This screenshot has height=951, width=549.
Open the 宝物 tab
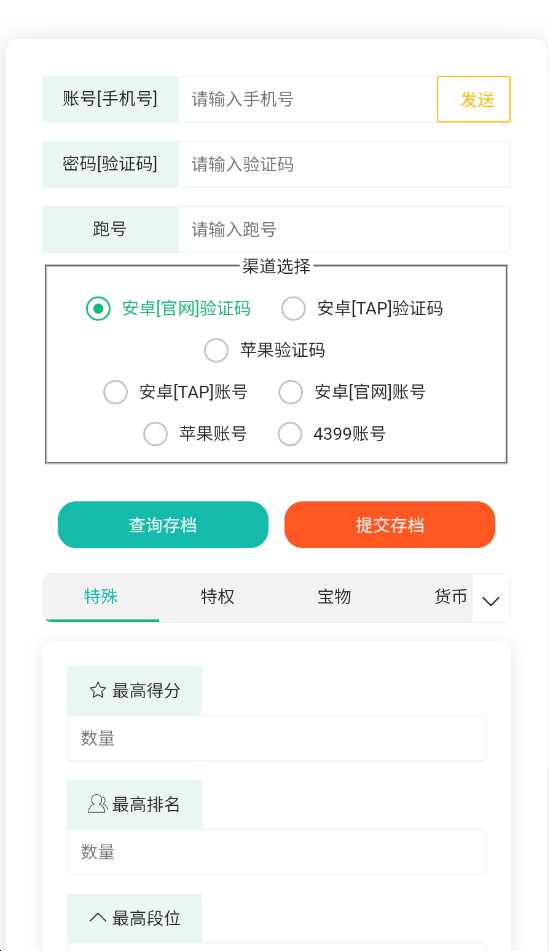click(334, 597)
